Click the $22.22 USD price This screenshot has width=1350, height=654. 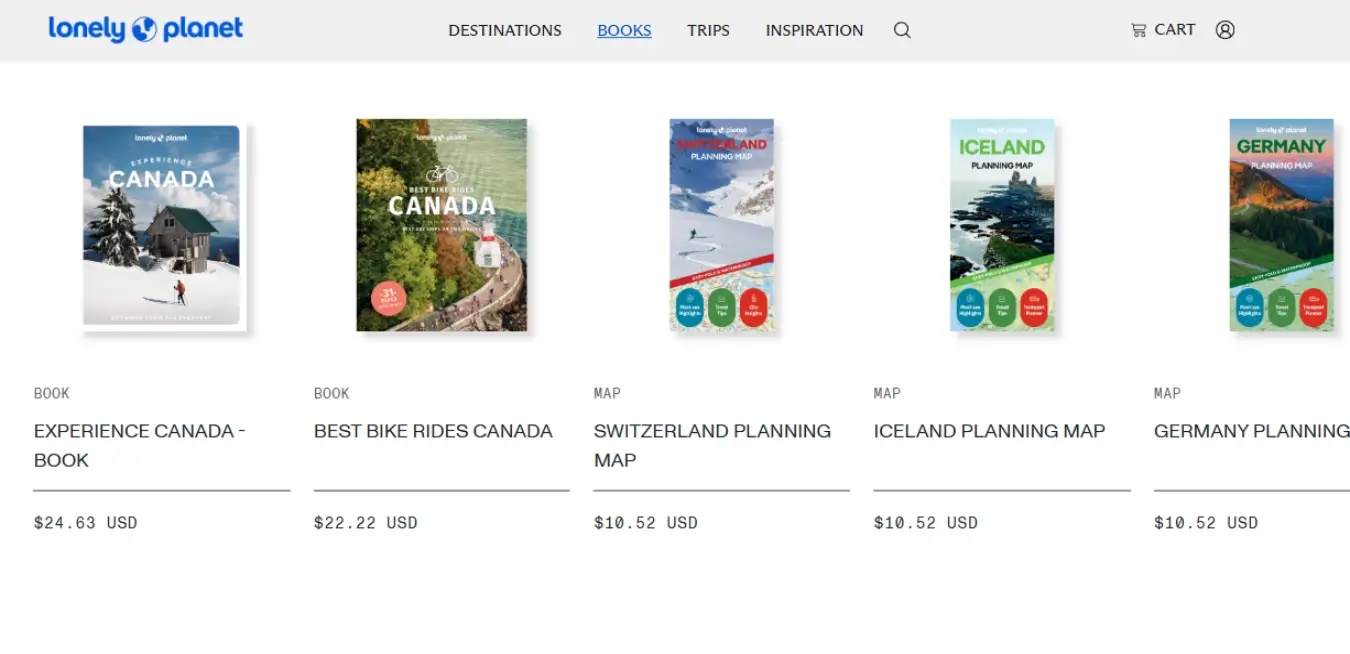click(x=365, y=522)
